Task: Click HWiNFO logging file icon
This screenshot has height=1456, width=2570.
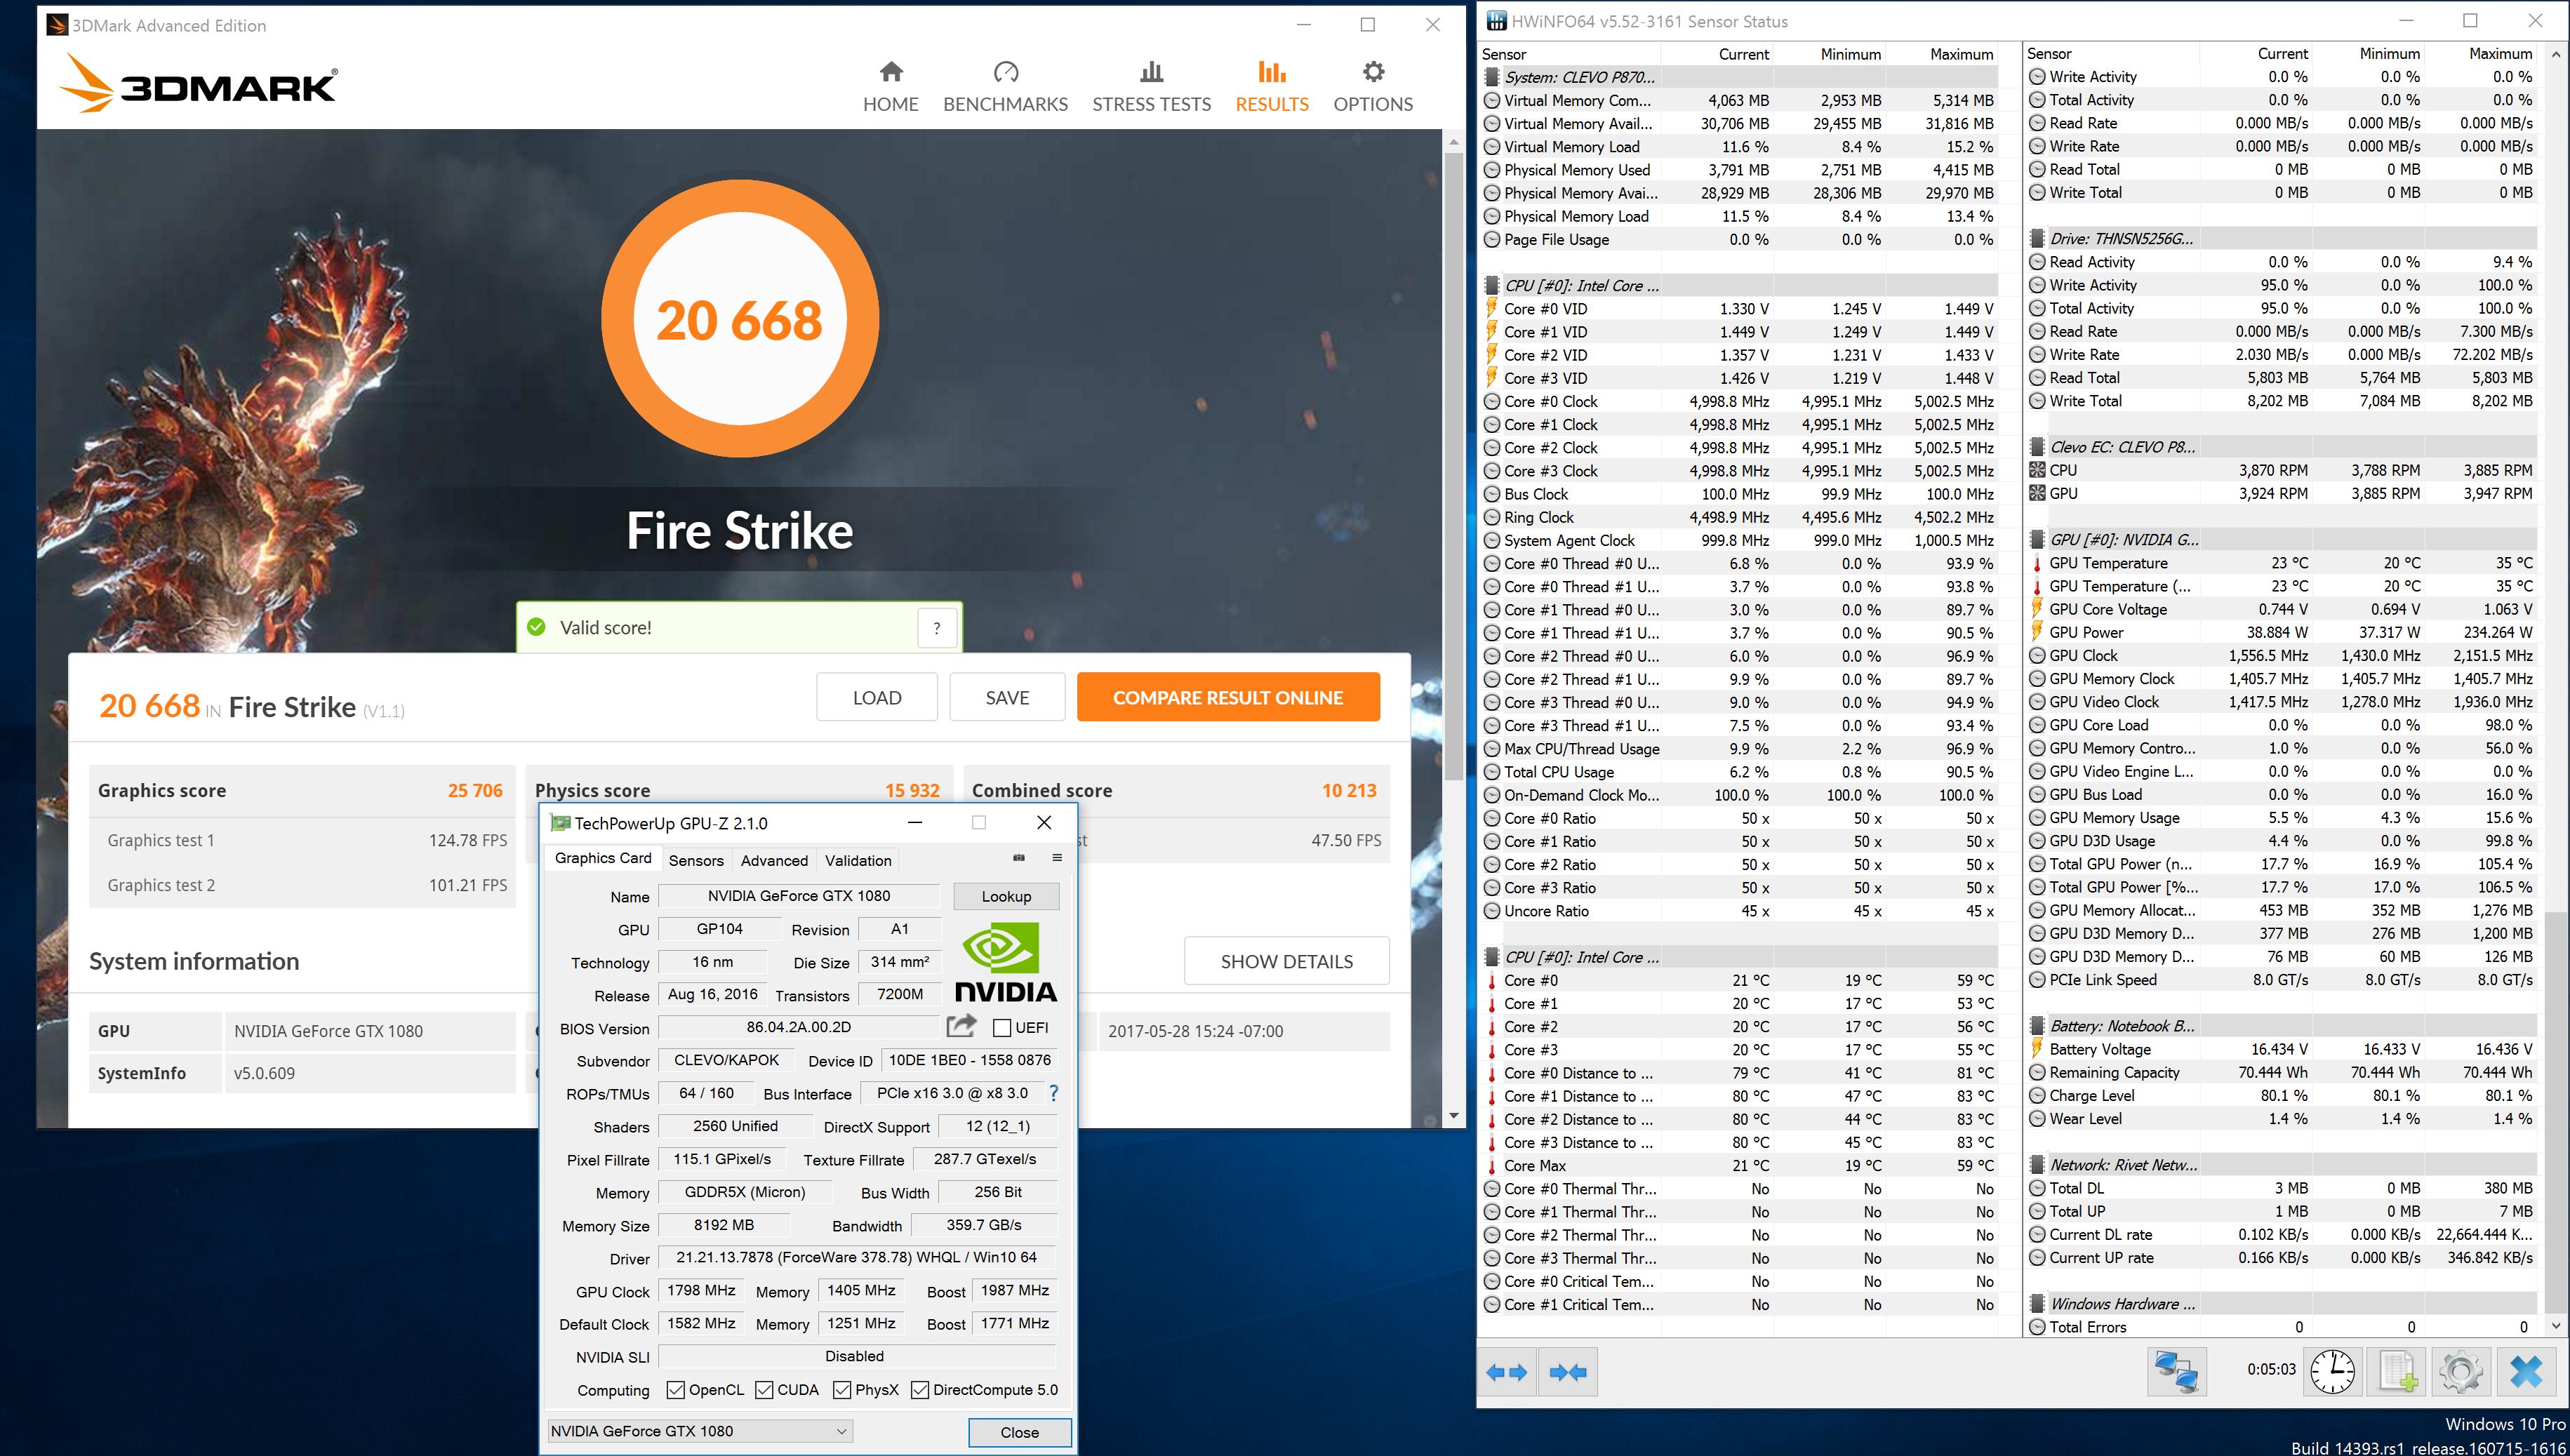Action: pos(2397,1371)
